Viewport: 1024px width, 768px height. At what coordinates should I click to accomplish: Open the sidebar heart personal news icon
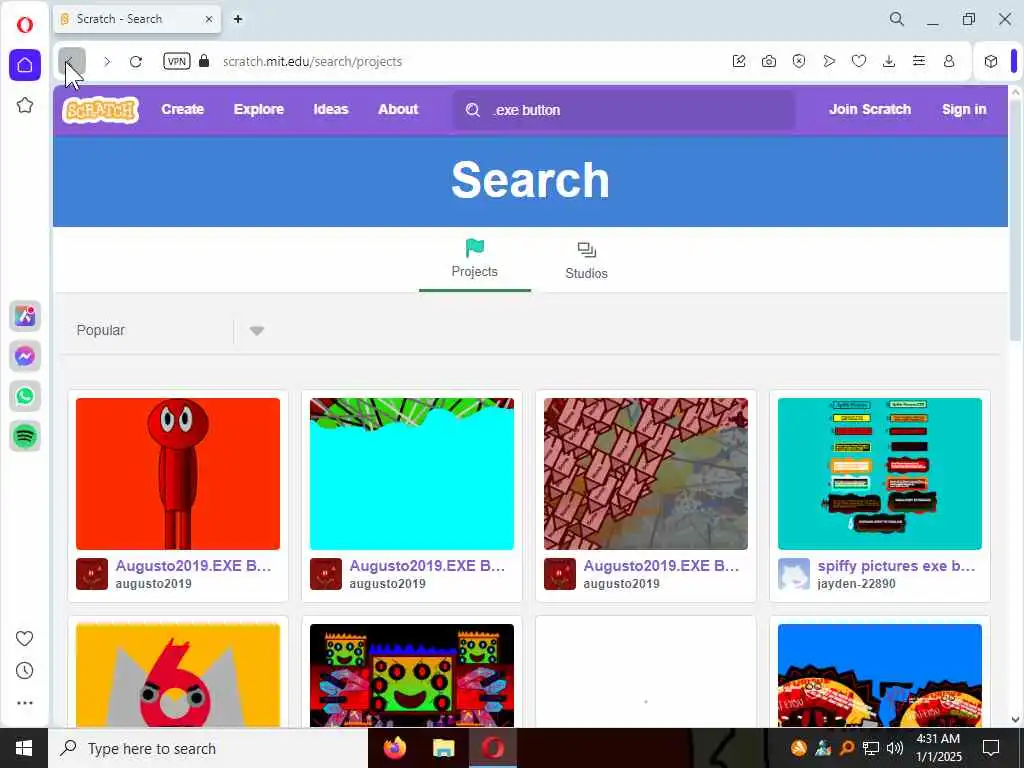[25, 638]
